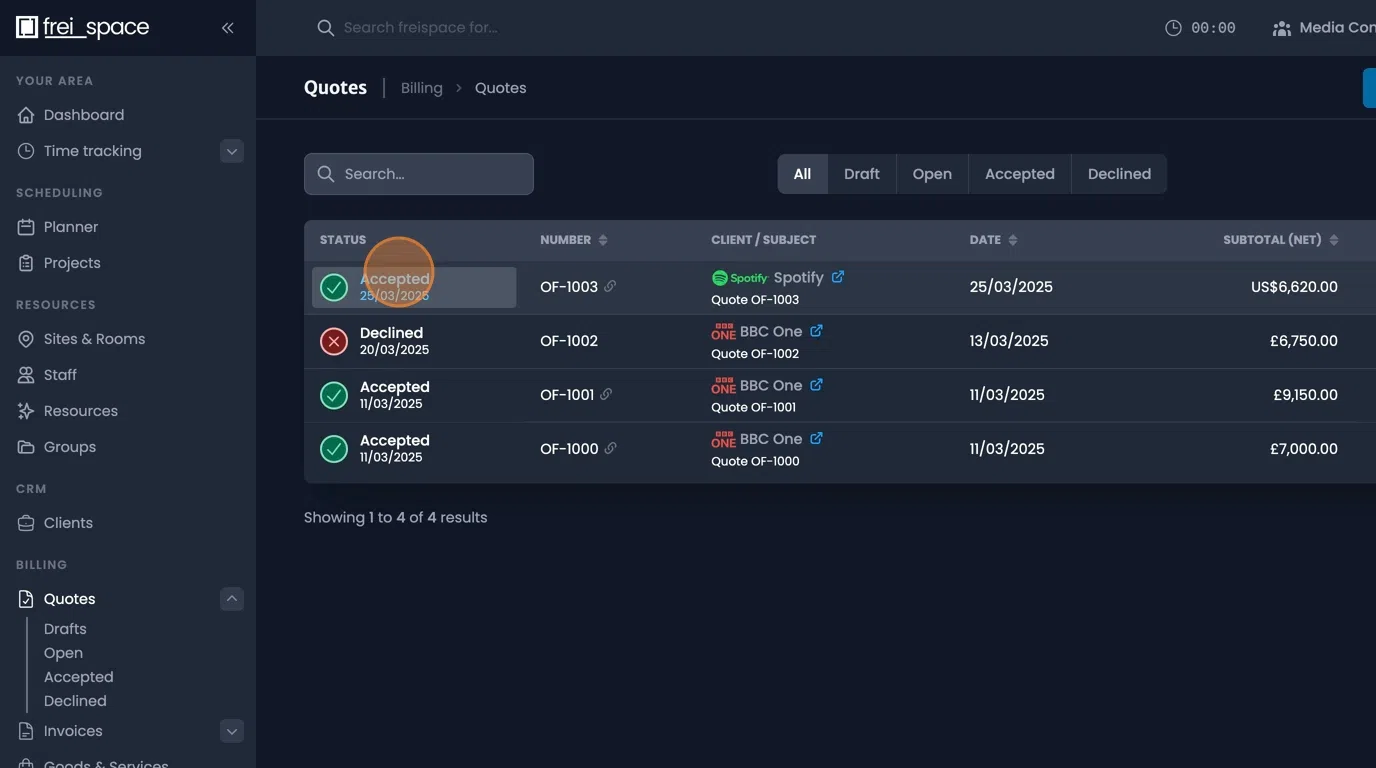
Task: Click the frei_space logo
Action: pos(83,28)
